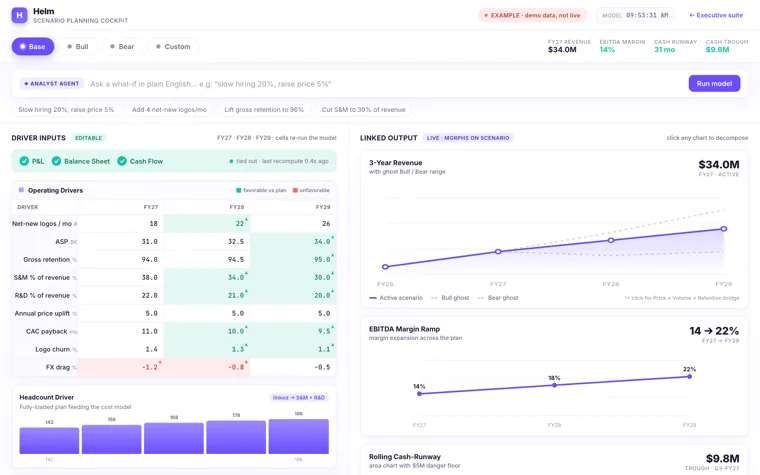Edit ASP FY28 cell 32.5

click(207, 241)
